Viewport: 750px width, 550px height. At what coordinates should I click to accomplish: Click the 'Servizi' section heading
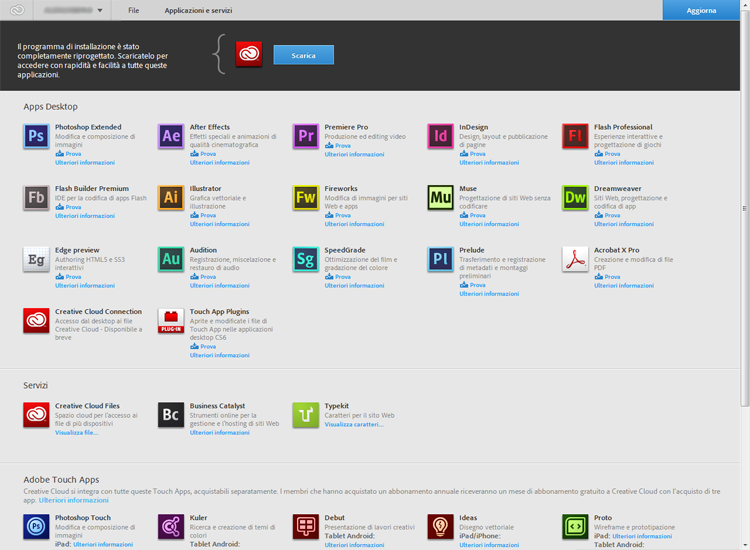(35, 385)
